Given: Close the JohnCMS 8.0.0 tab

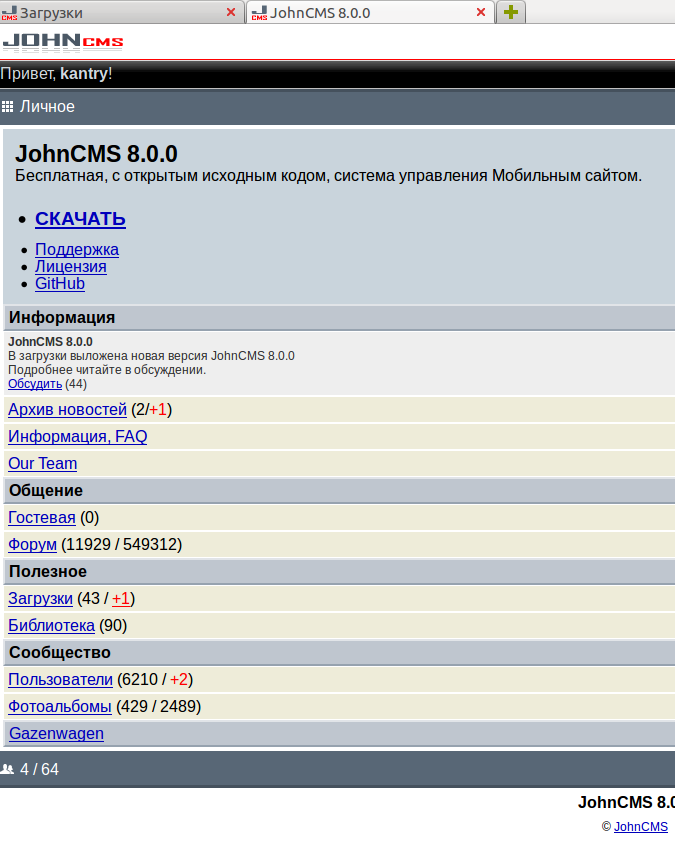Looking at the screenshot, I should tap(481, 12).
